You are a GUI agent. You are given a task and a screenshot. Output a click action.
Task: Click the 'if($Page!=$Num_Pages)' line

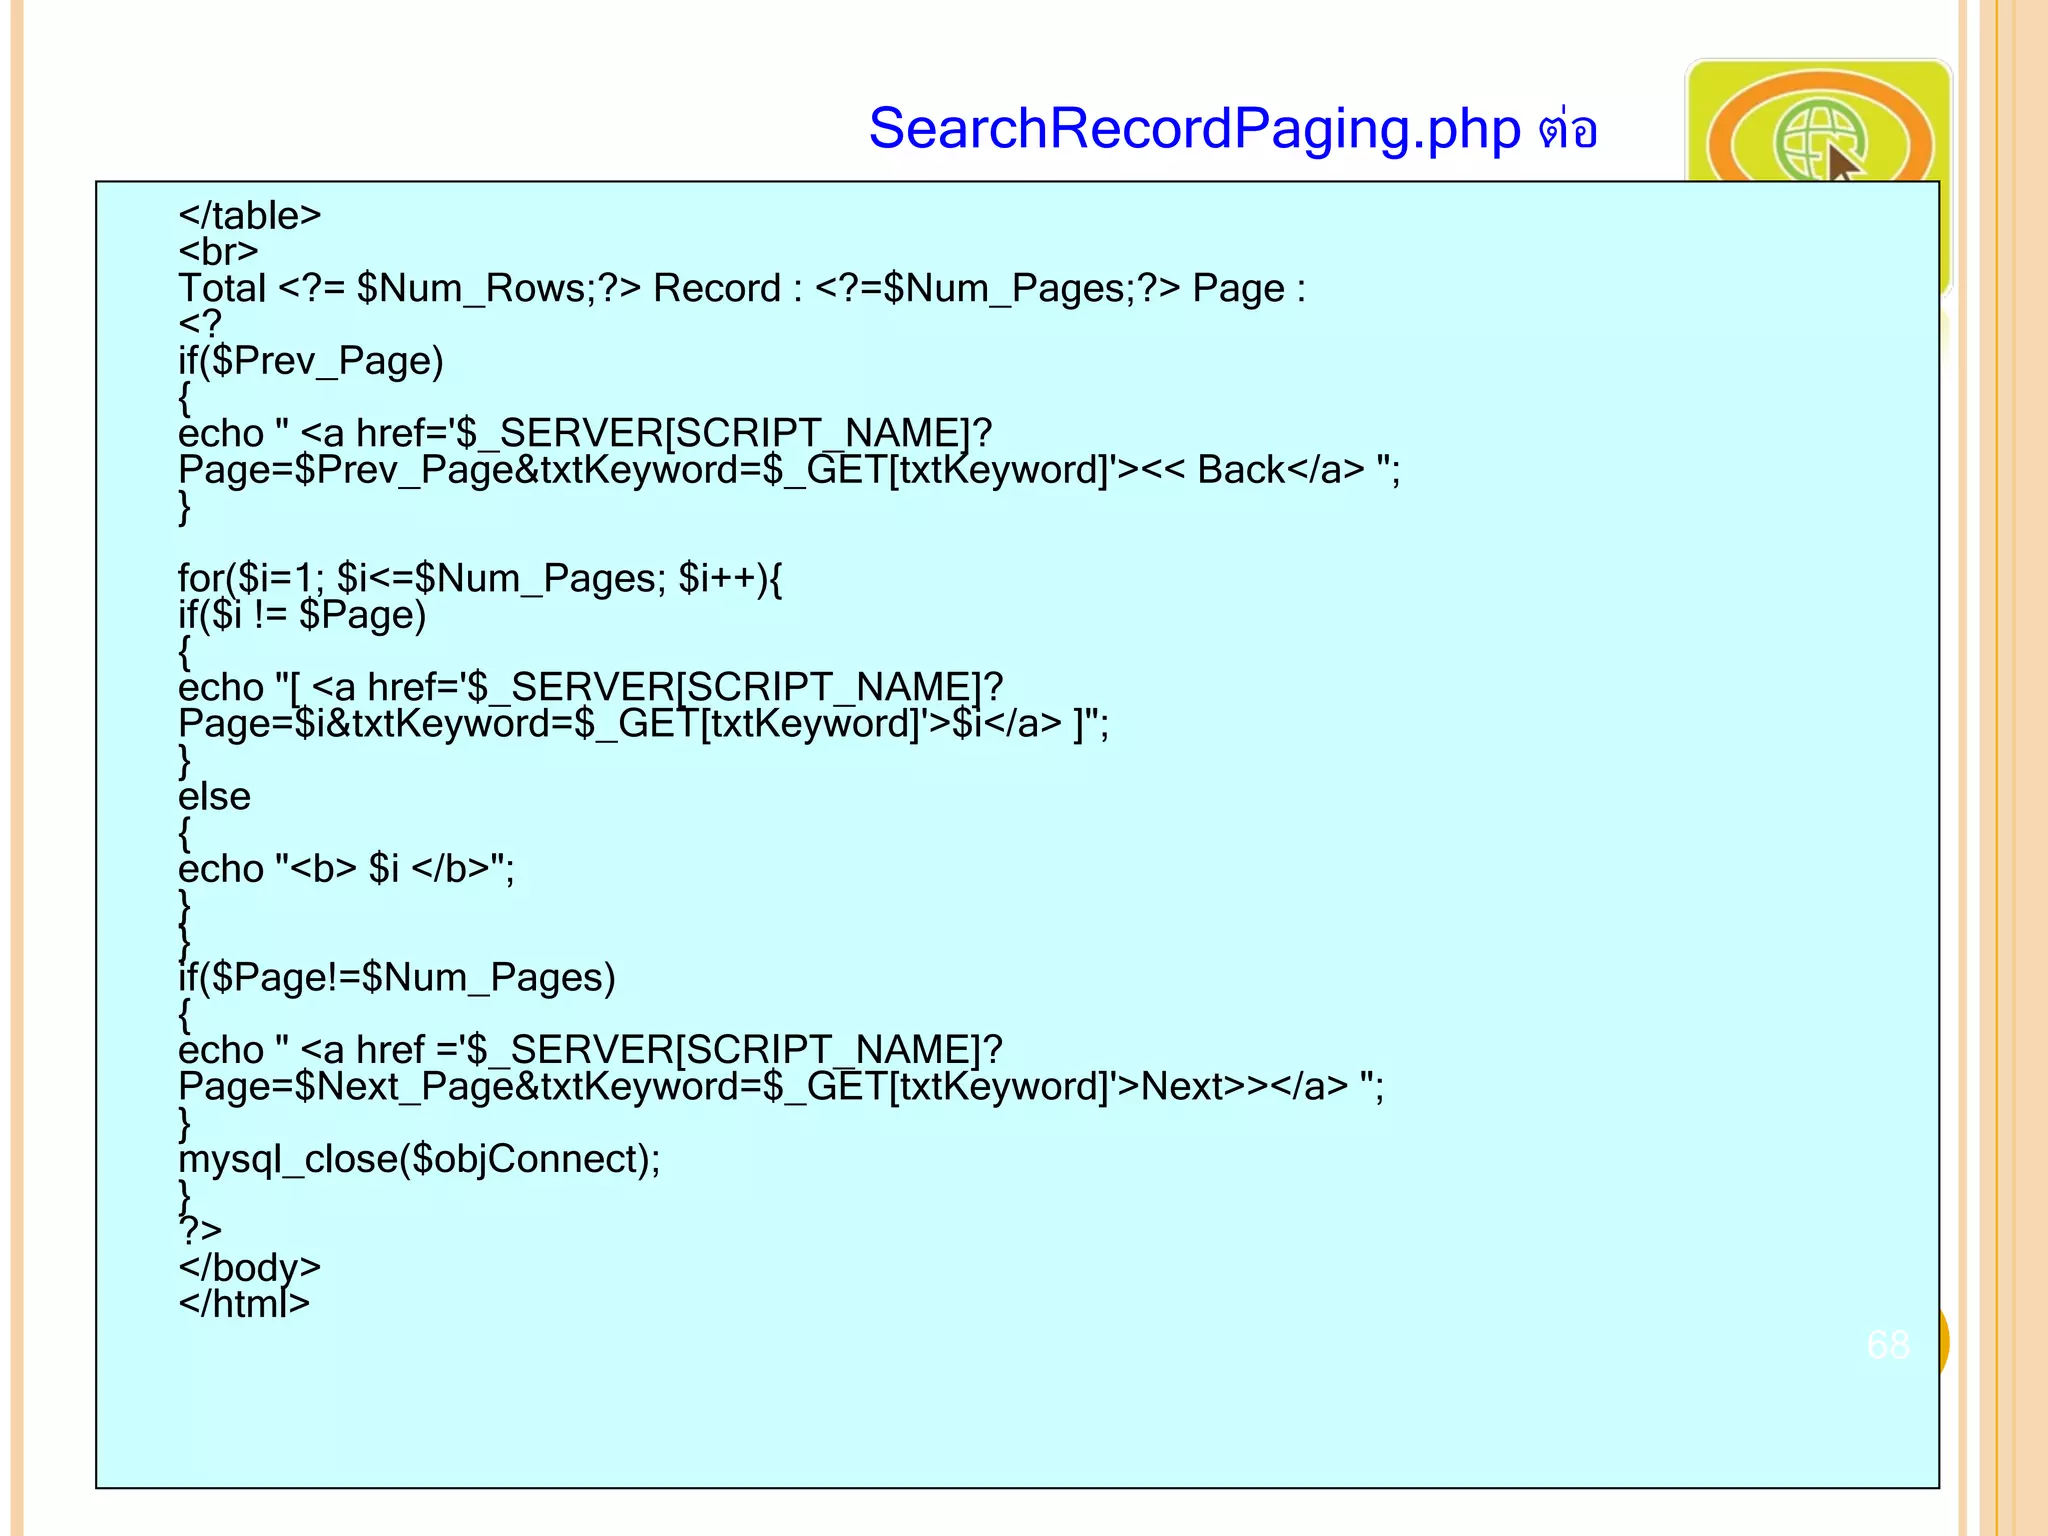coord(397,978)
